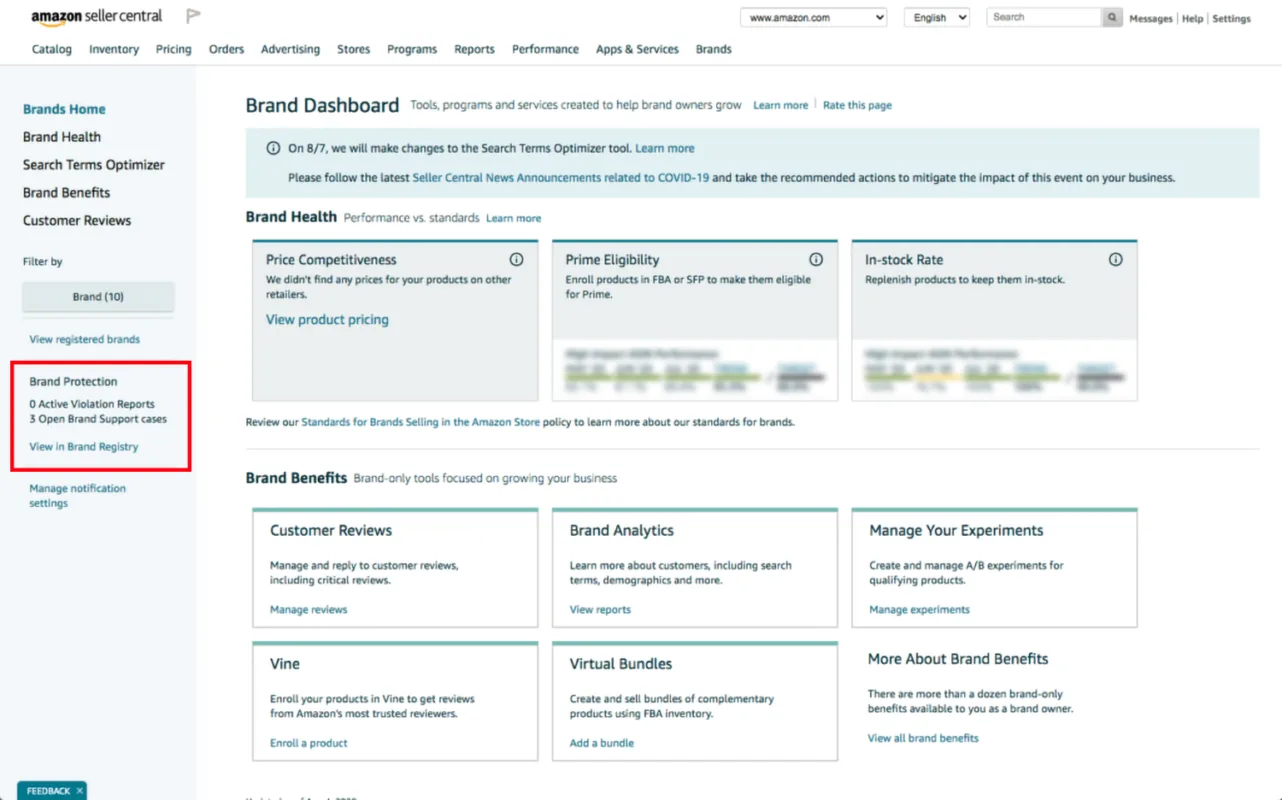
Task: Open the Pricing menu
Action: (x=174, y=49)
